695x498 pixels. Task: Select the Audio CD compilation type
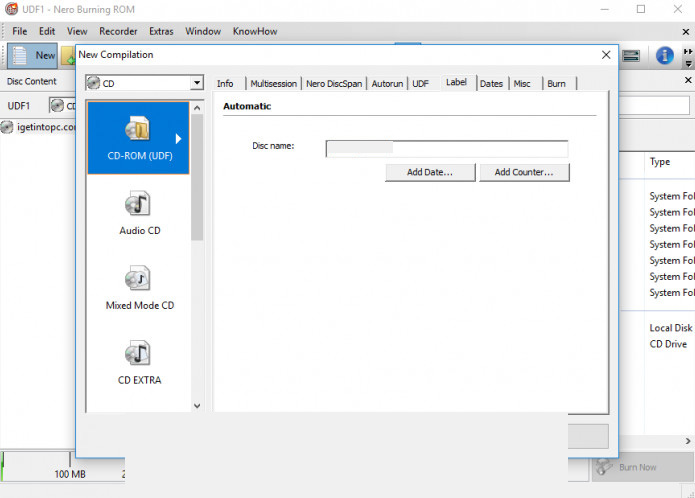pyautogui.click(x=140, y=213)
